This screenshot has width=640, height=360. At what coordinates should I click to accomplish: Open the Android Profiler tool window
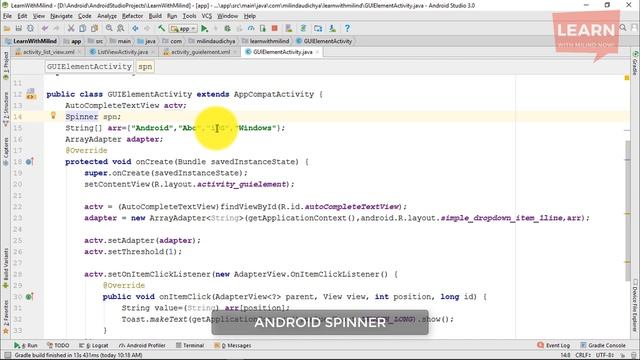142,345
